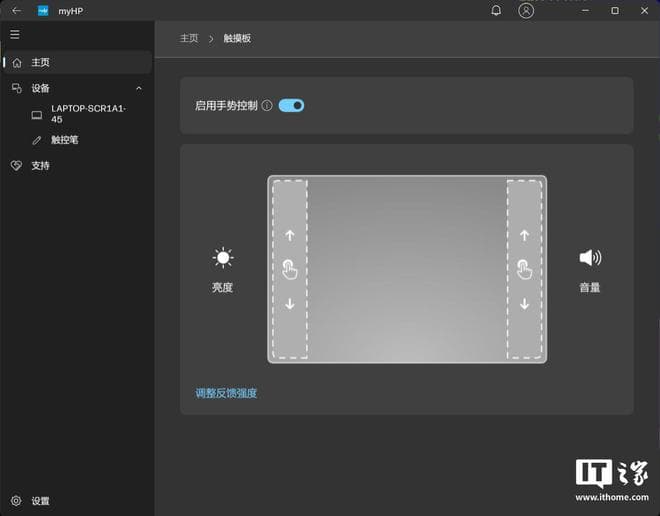Click the hand gesture icon in right zone
The width and height of the screenshot is (660, 516).
524,269
